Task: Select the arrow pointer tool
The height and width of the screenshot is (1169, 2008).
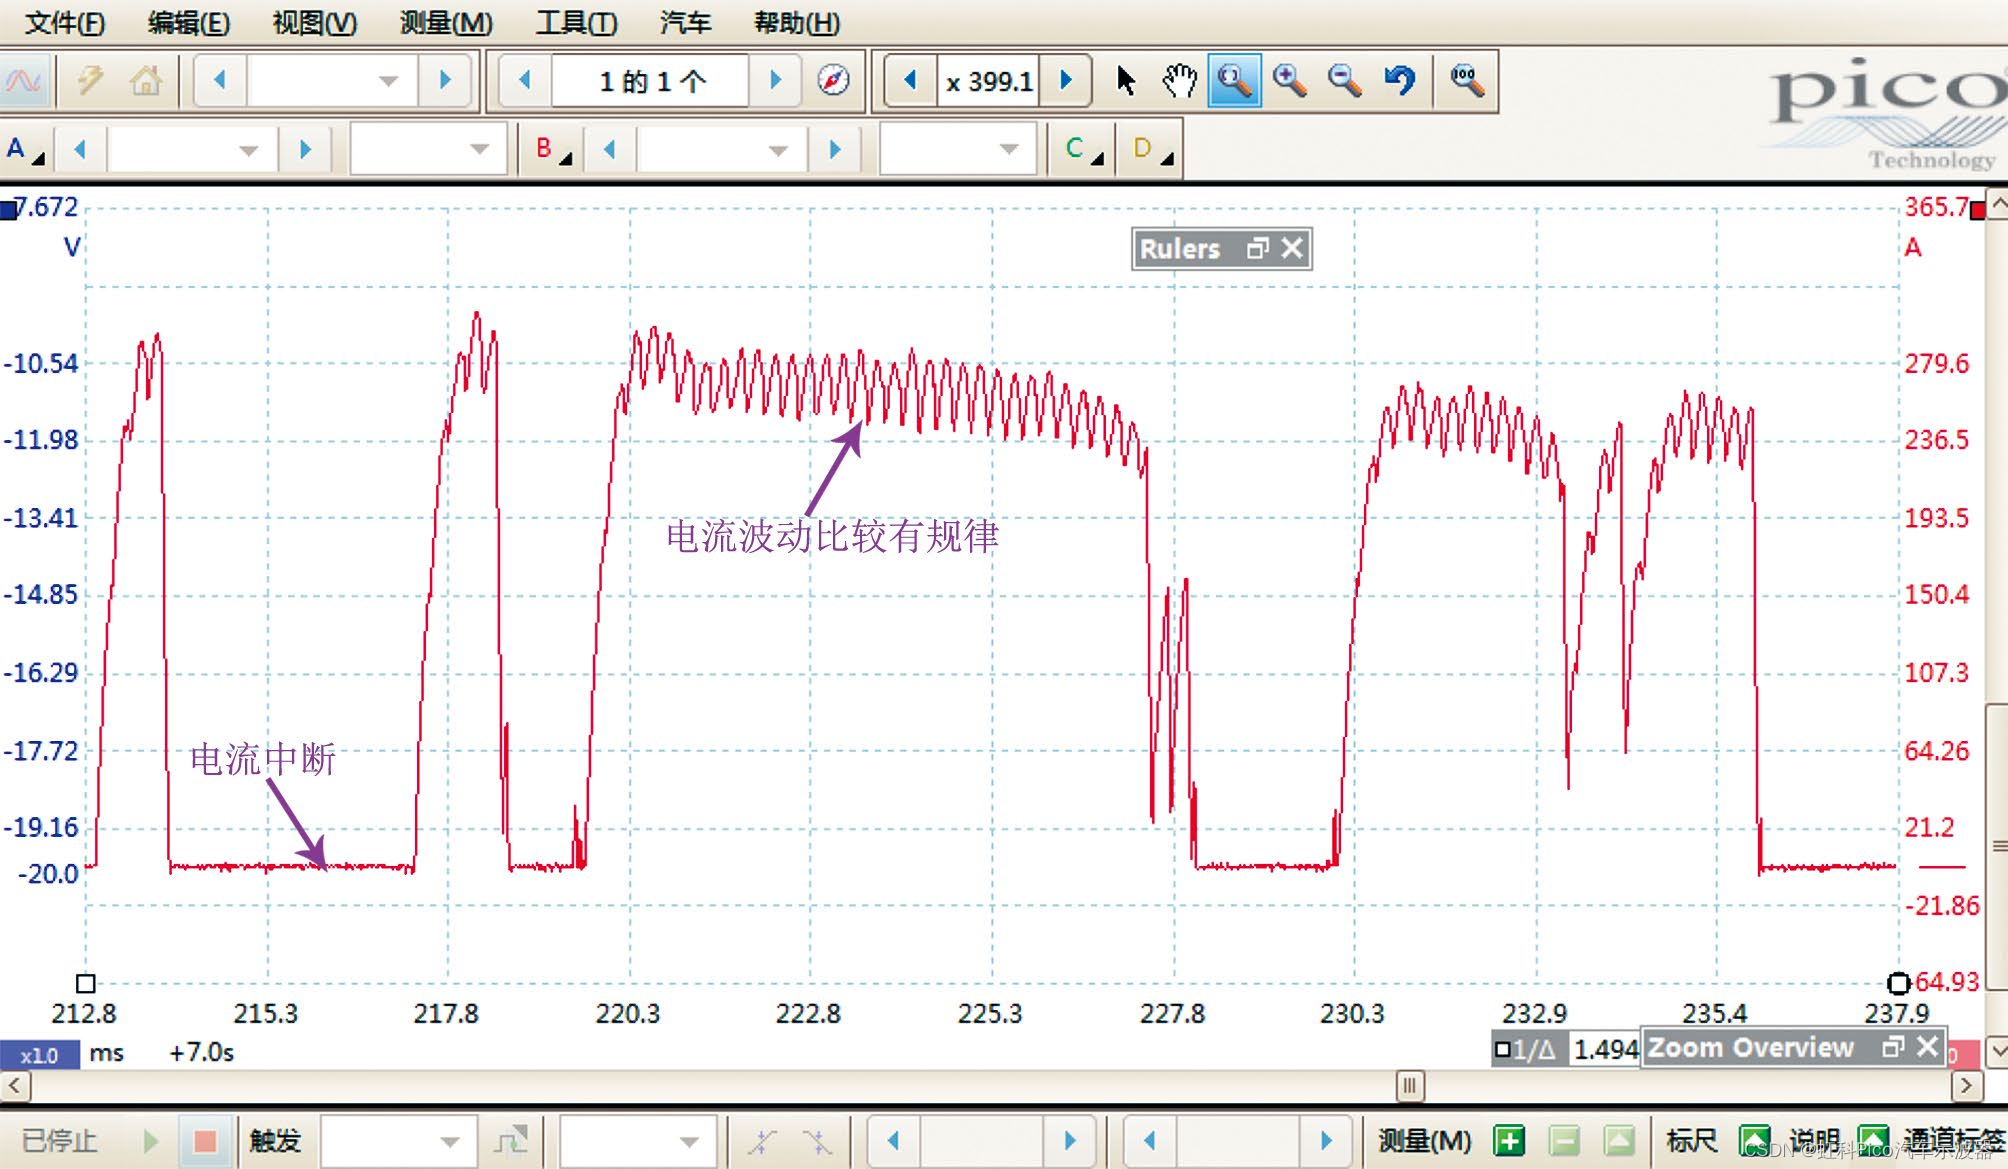Action: click(1126, 81)
